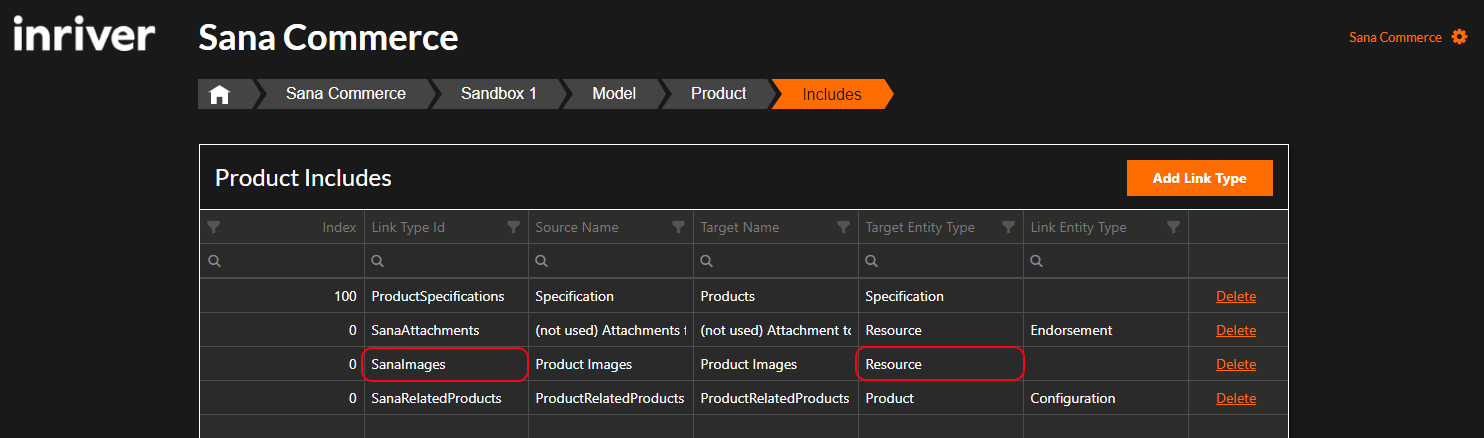The height and width of the screenshot is (438, 1484).
Task: Open the filter icon on the Source Name column
Action: (678, 227)
